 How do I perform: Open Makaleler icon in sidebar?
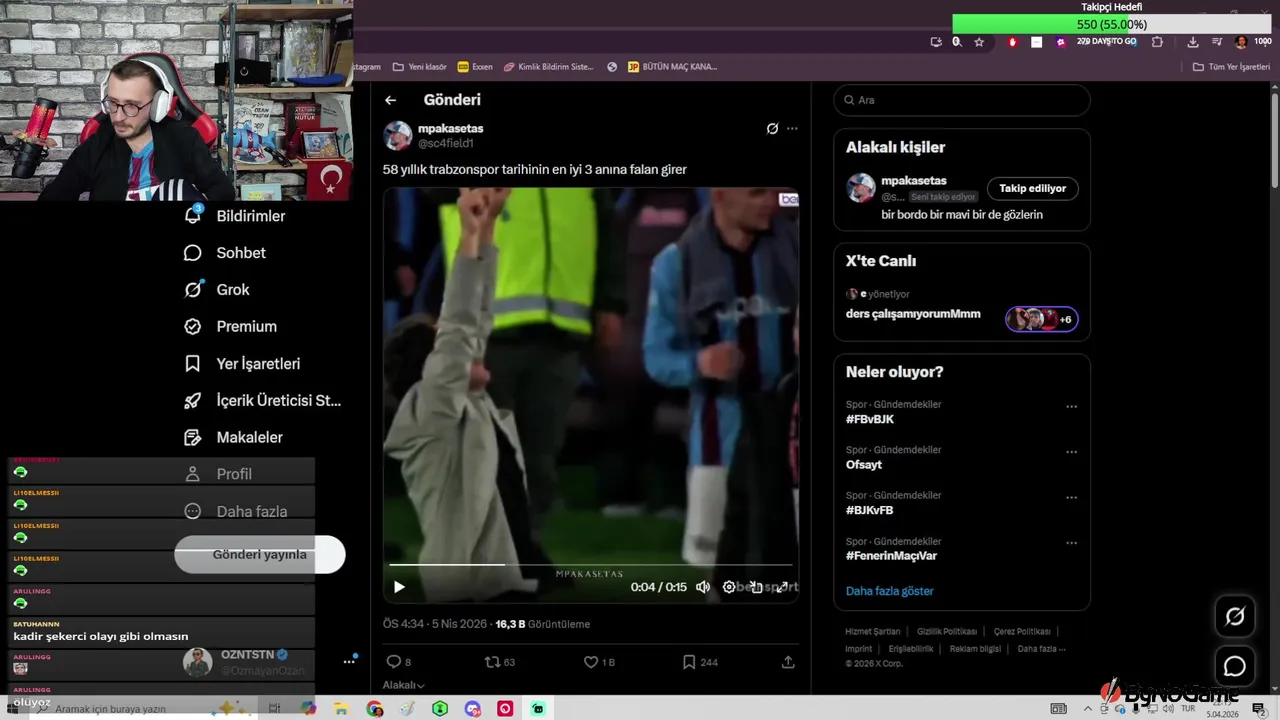pos(193,437)
